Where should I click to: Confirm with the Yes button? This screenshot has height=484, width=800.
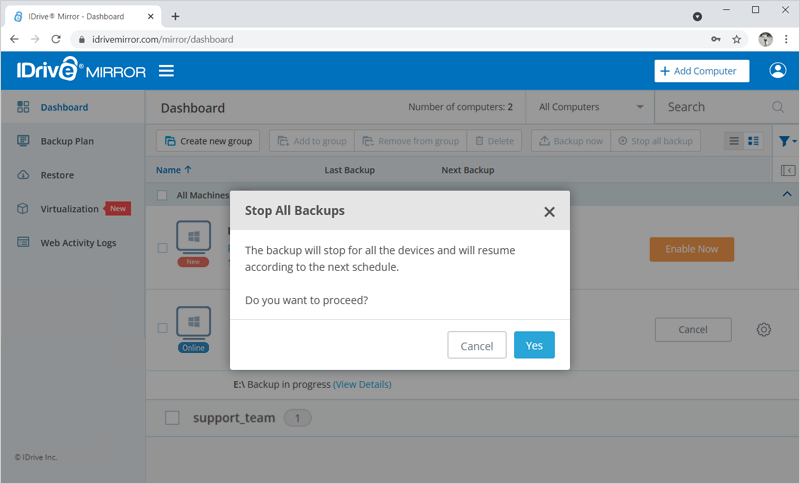[x=534, y=345]
